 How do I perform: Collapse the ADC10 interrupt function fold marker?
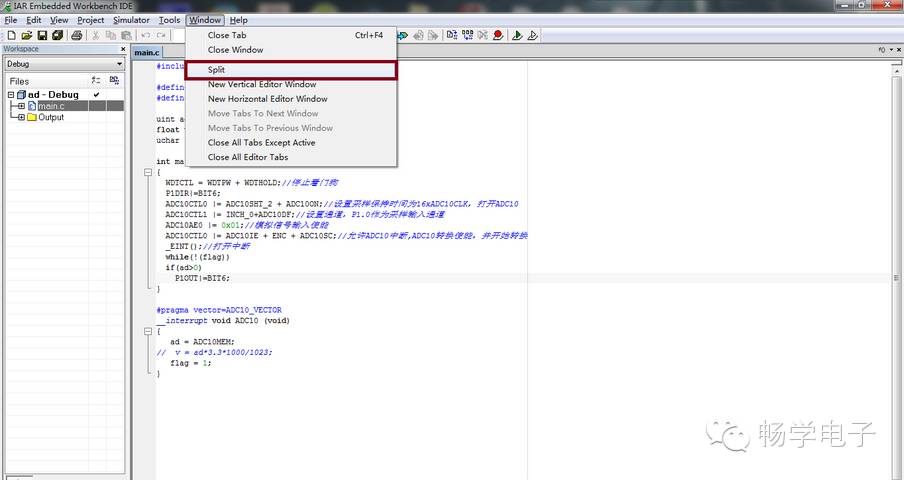tap(148, 331)
